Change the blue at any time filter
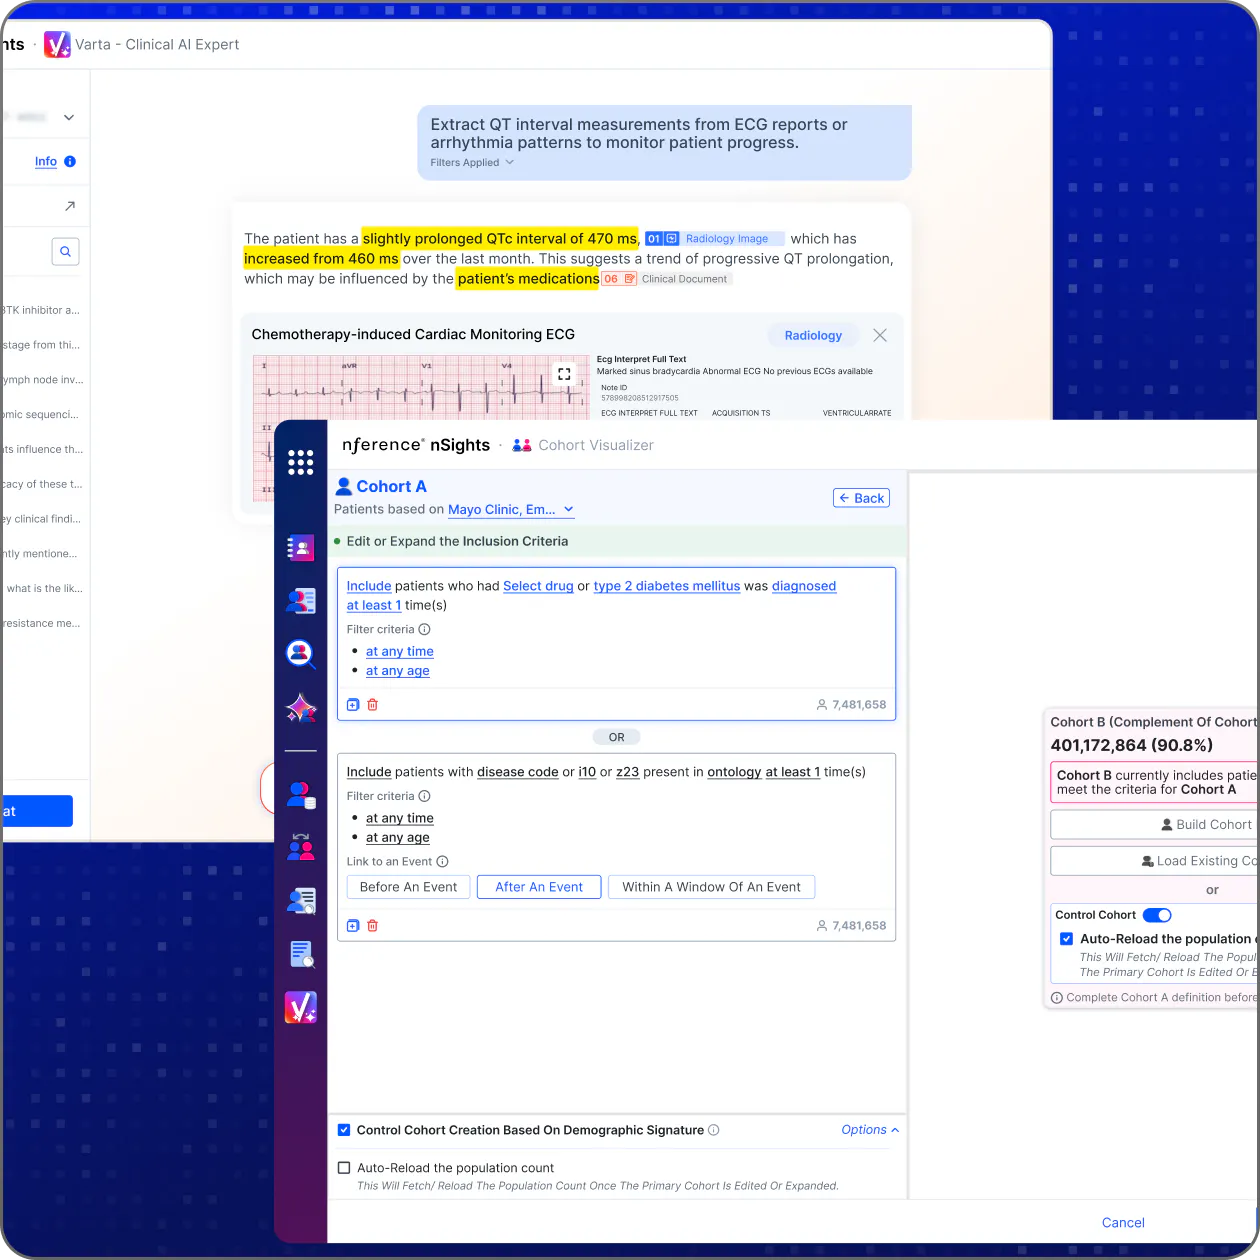 [x=400, y=651]
